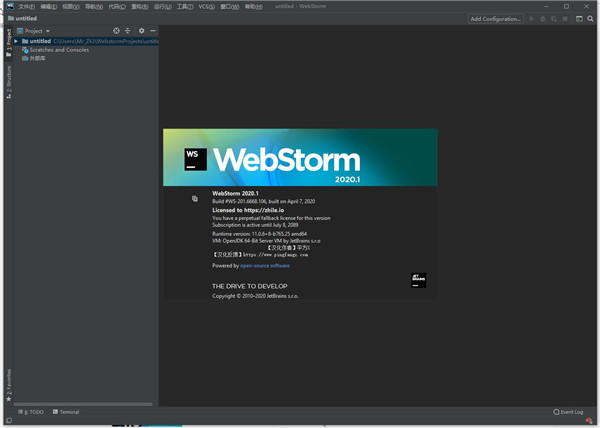The image size is (600, 428).
Task: Click the JetBrains logo in About dialog
Action: pyautogui.click(x=419, y=280)
